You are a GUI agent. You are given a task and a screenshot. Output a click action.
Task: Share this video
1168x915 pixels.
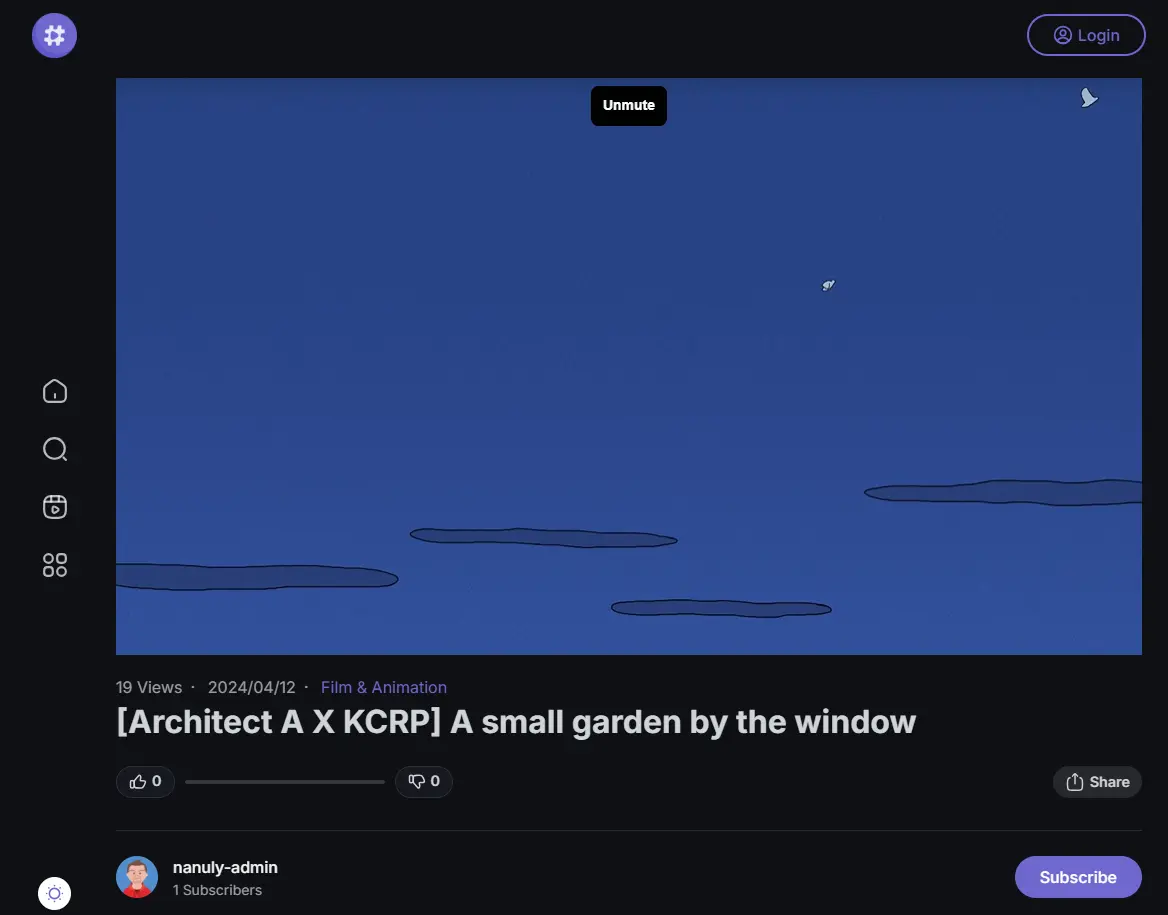tap(1097, 782)
